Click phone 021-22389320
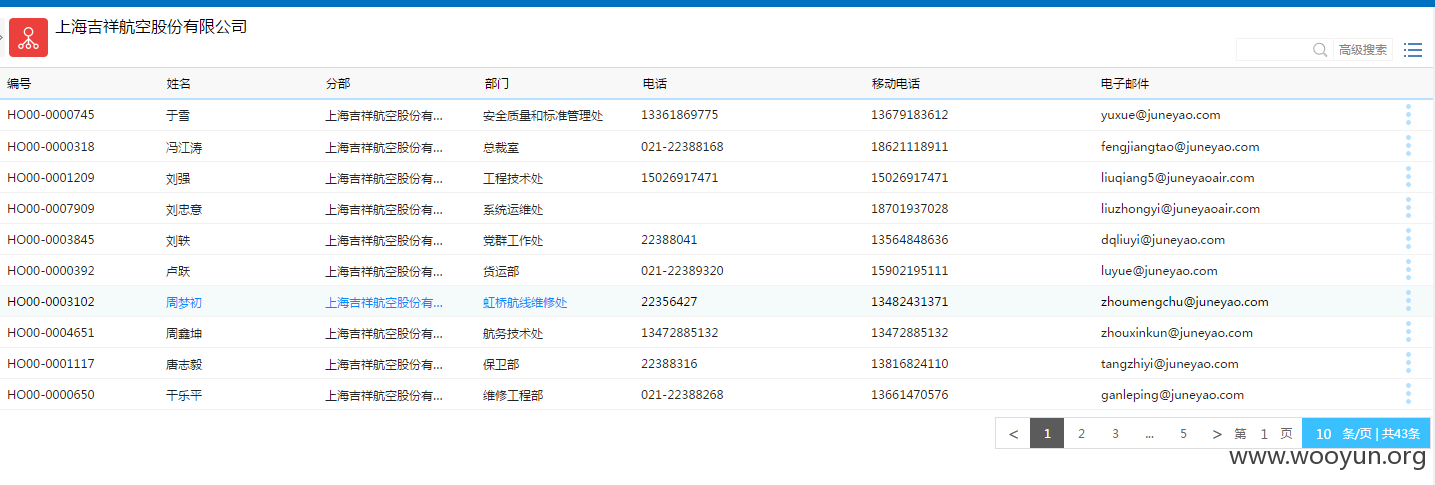Viewport: 1435px width, 485px height. 682,271
